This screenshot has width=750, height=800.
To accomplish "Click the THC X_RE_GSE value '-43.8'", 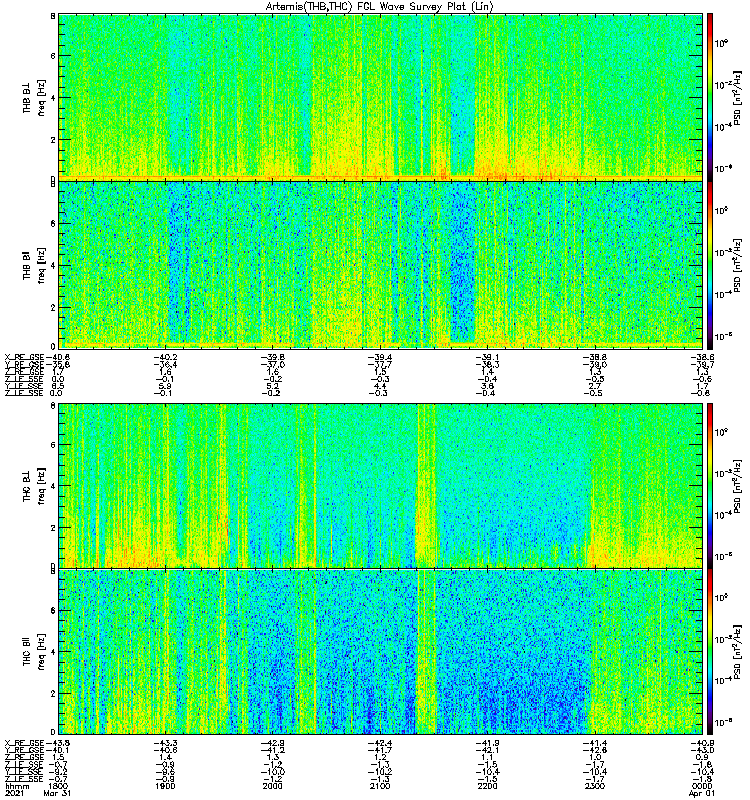I will point(57,743).
